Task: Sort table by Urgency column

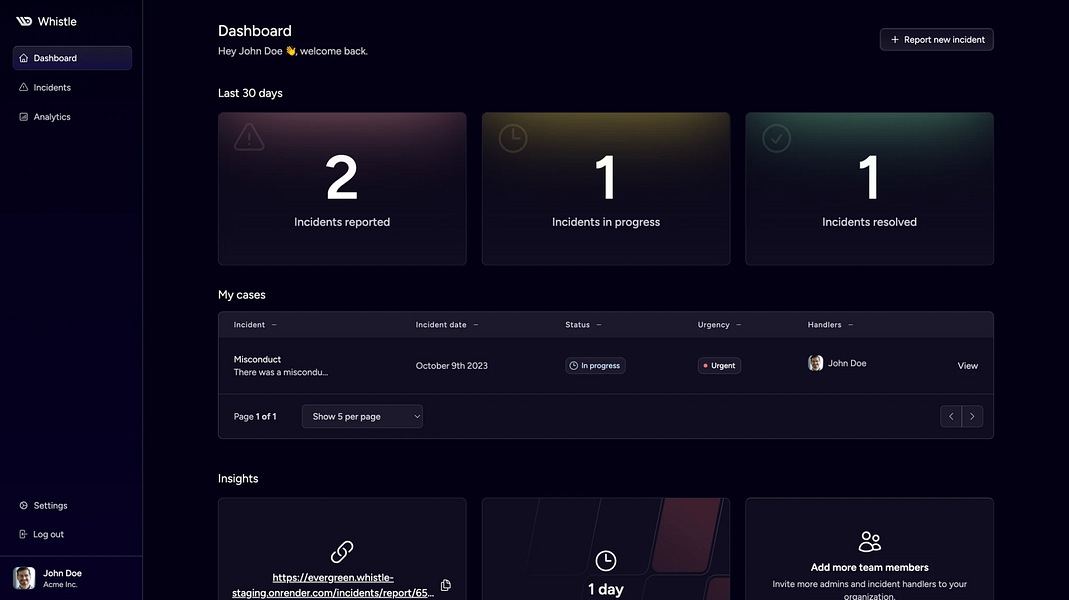Action: coord(719,325)
